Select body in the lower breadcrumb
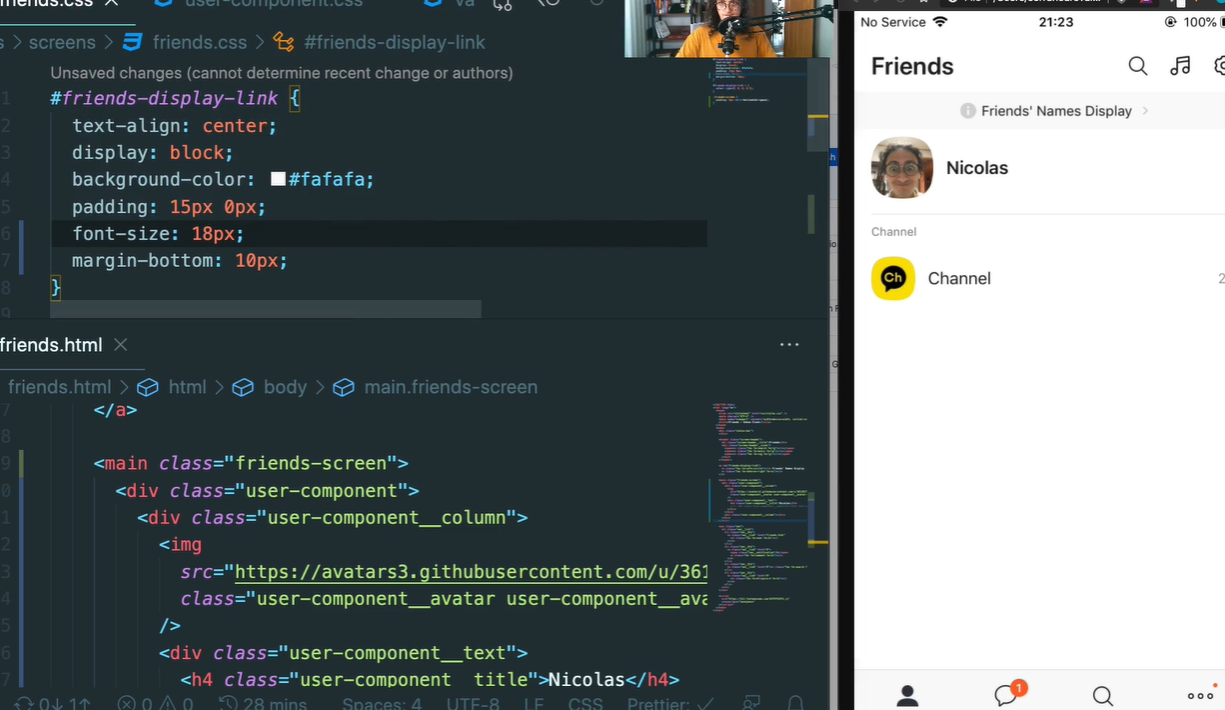The height and width of the screenshot is (710, 1225). (285, 387)
